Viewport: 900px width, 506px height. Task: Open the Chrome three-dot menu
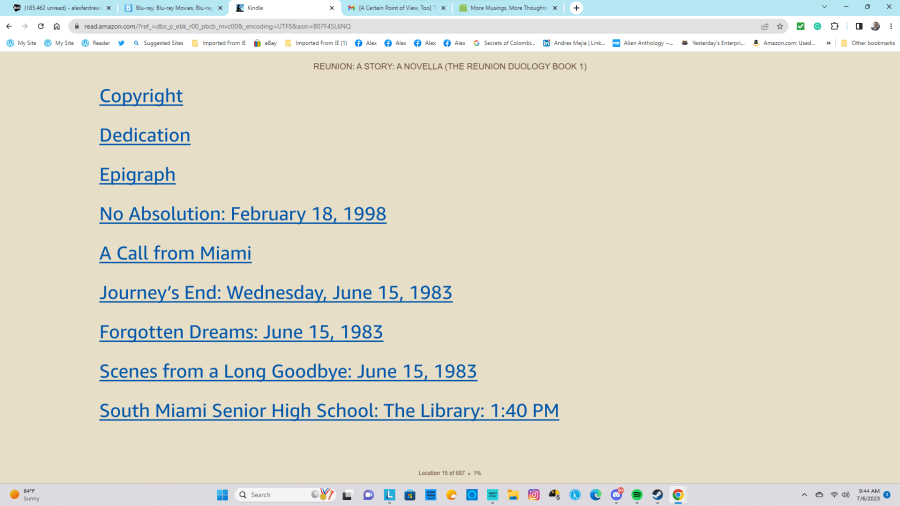[x=890, y=26]
